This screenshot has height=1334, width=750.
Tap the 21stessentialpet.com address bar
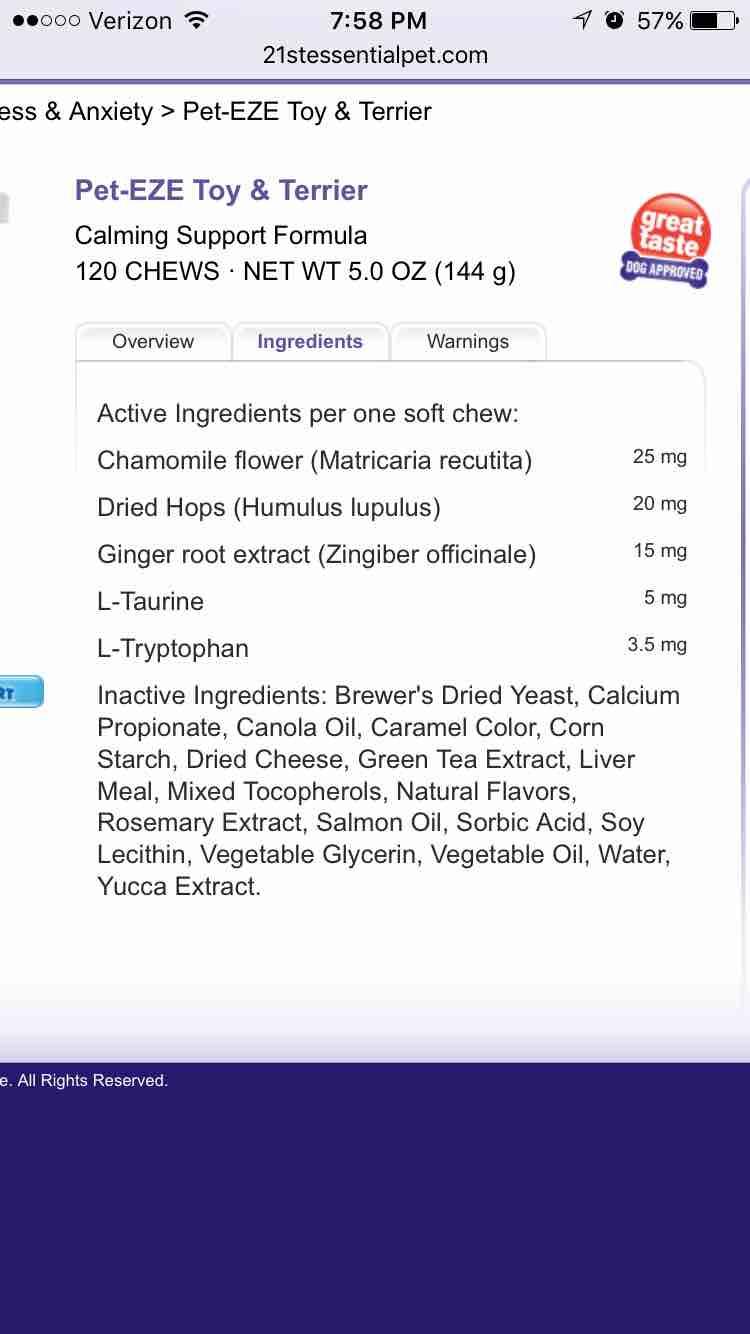pos(375,55)
